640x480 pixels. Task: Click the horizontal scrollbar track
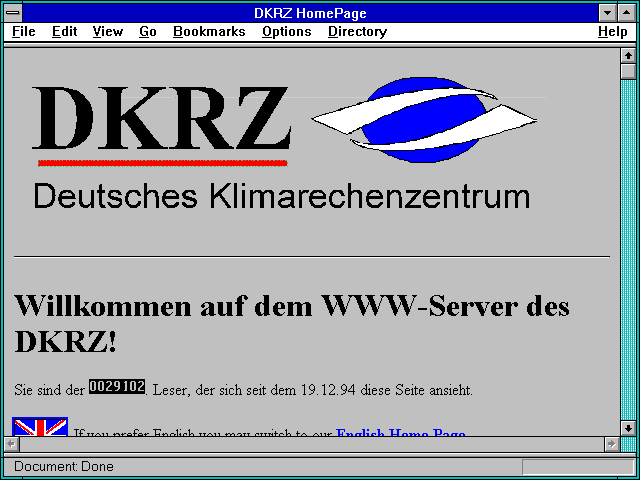pyautogui.click(x=311, y=444)
